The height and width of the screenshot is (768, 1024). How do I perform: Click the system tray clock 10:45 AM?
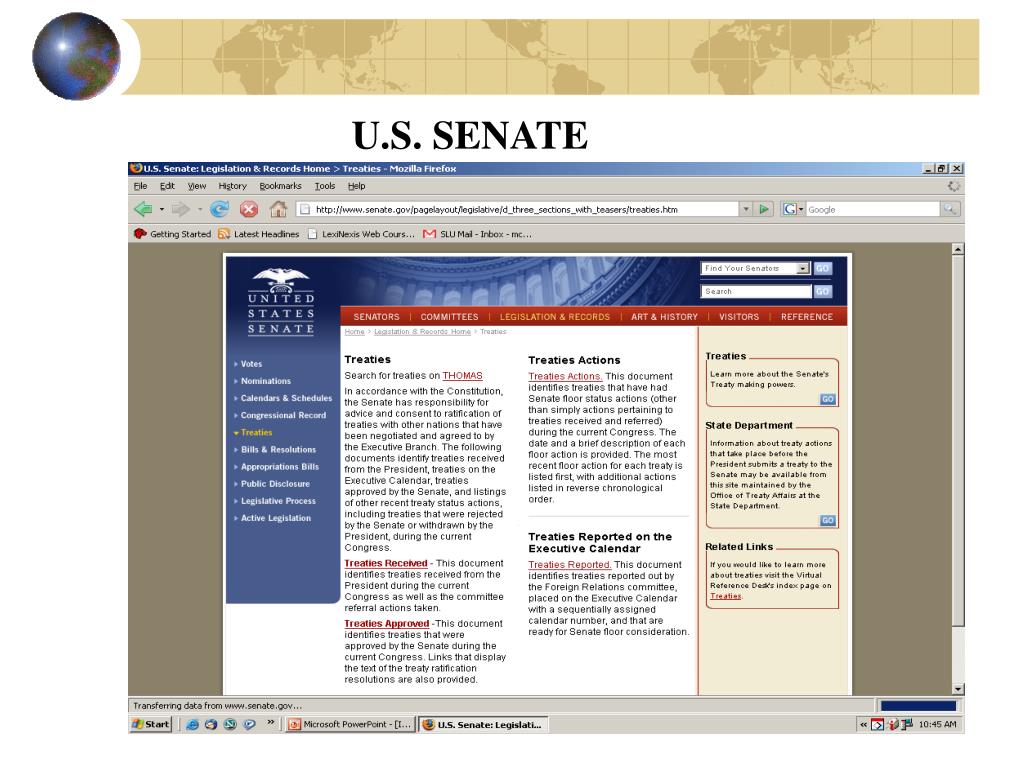937,724
